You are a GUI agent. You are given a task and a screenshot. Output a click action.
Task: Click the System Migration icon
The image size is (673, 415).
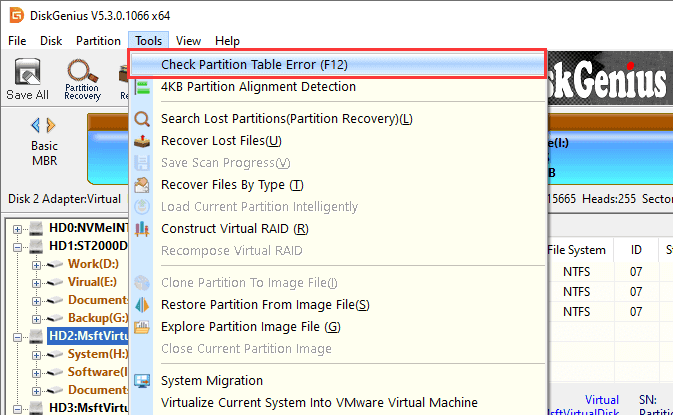click(x=141, y=381)
